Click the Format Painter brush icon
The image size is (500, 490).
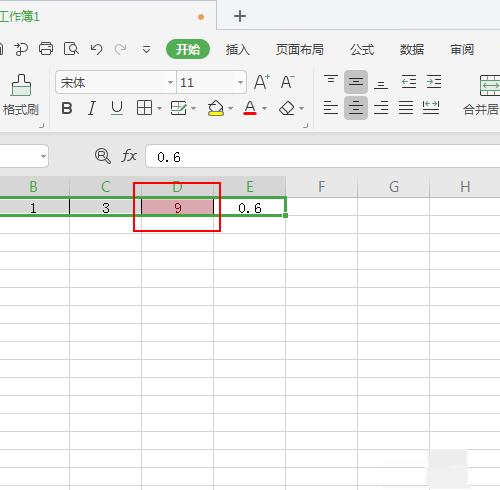(21, 85)
